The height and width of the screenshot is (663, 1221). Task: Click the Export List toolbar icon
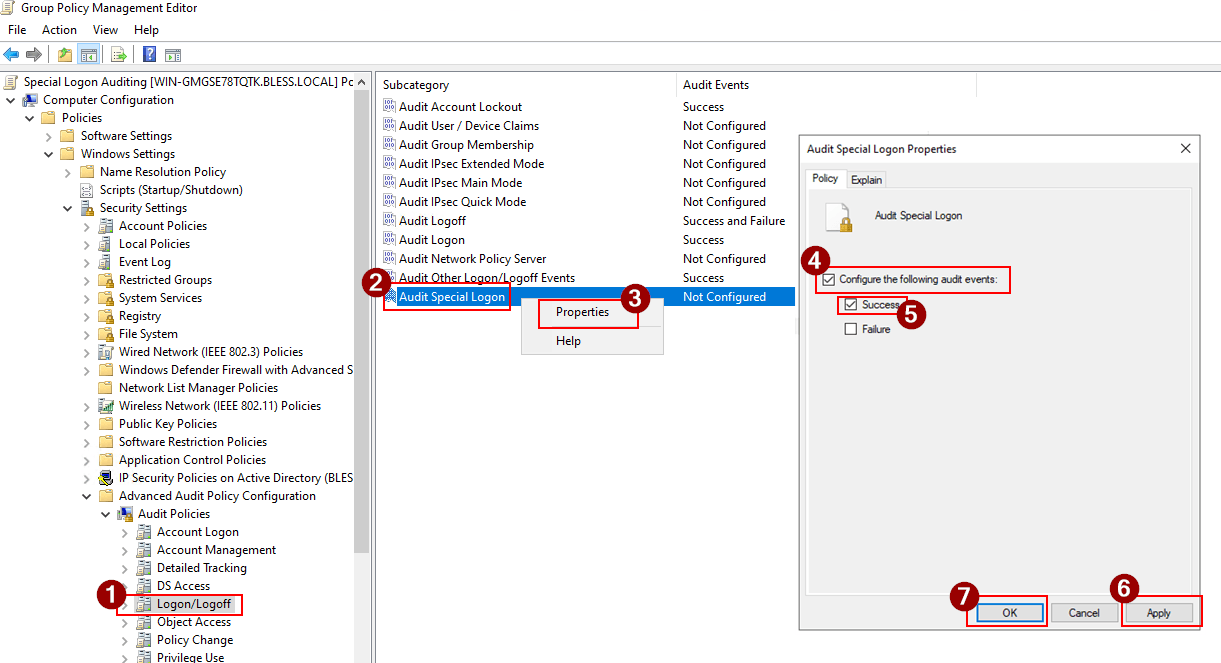pyautogui.click(x=119, y=54)
